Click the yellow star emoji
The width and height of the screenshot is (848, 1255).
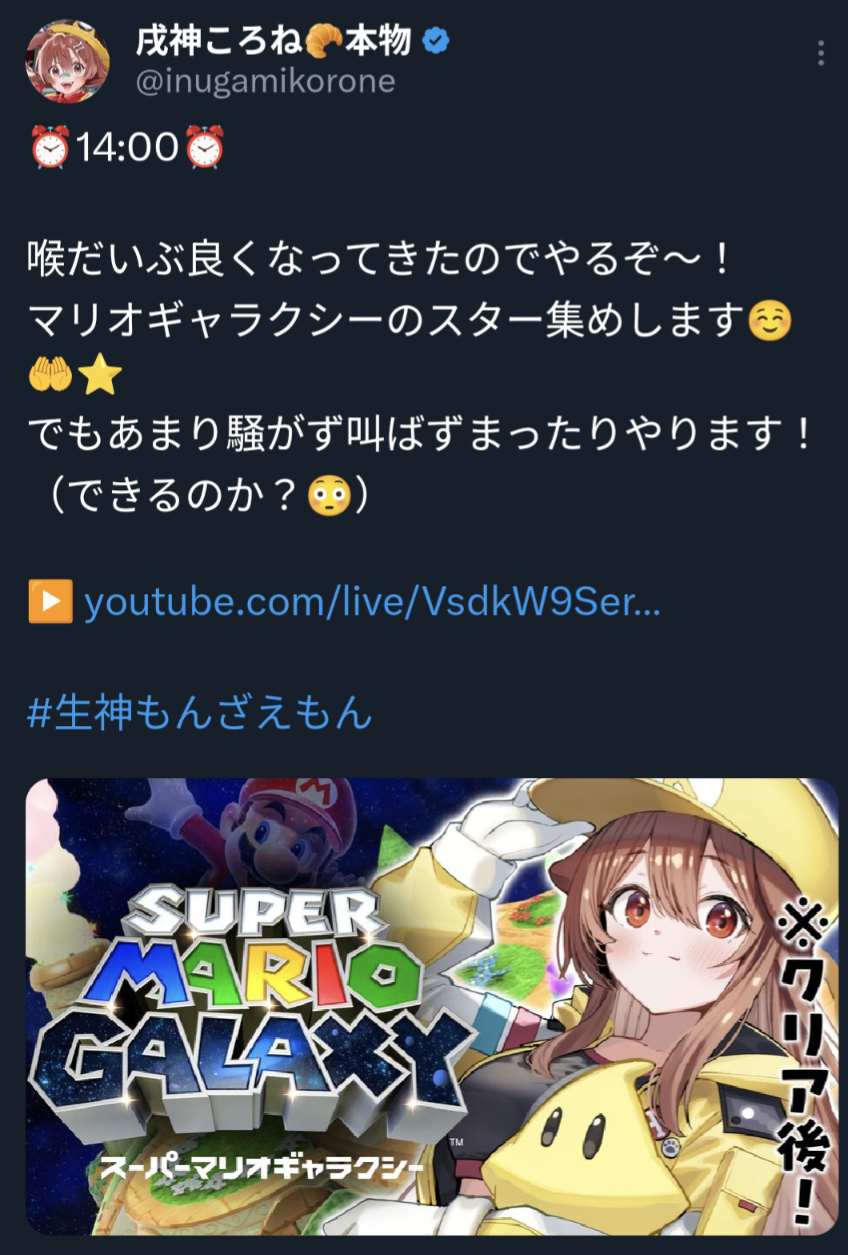point(99,376)
